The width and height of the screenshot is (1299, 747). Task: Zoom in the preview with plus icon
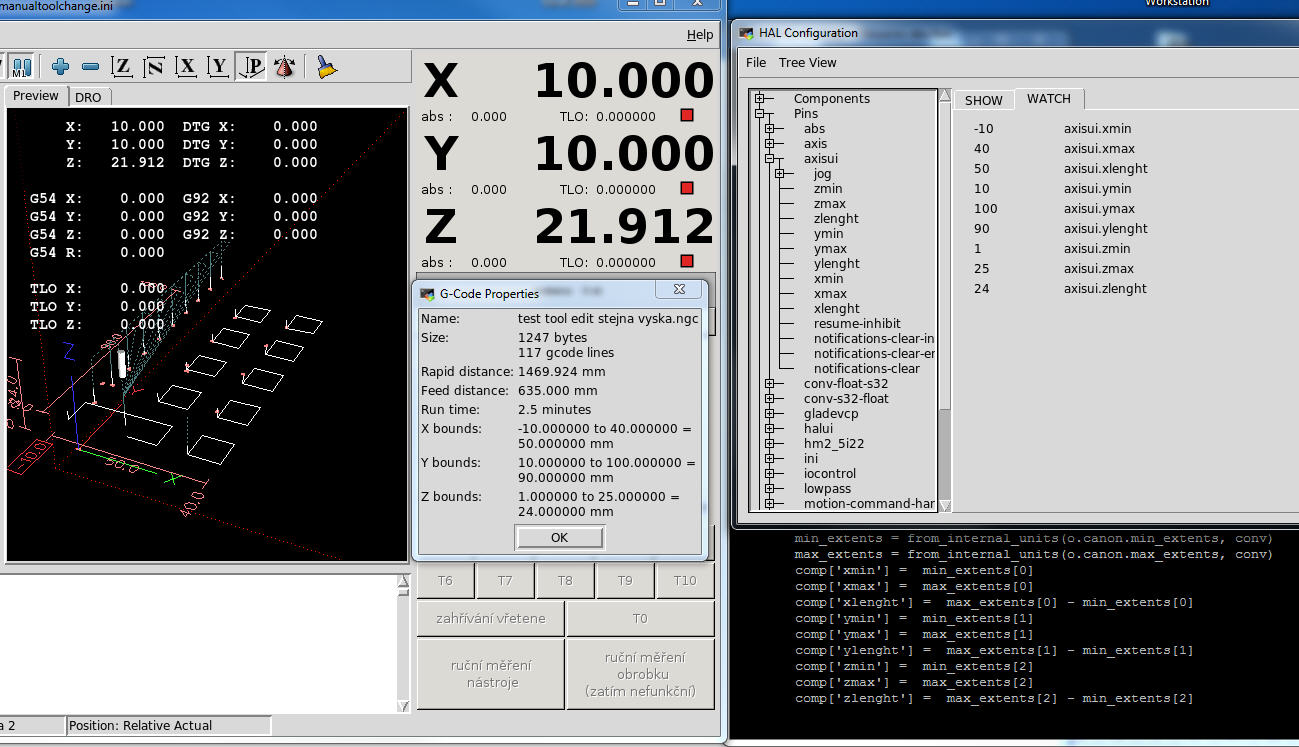click(x=60, y=67)
